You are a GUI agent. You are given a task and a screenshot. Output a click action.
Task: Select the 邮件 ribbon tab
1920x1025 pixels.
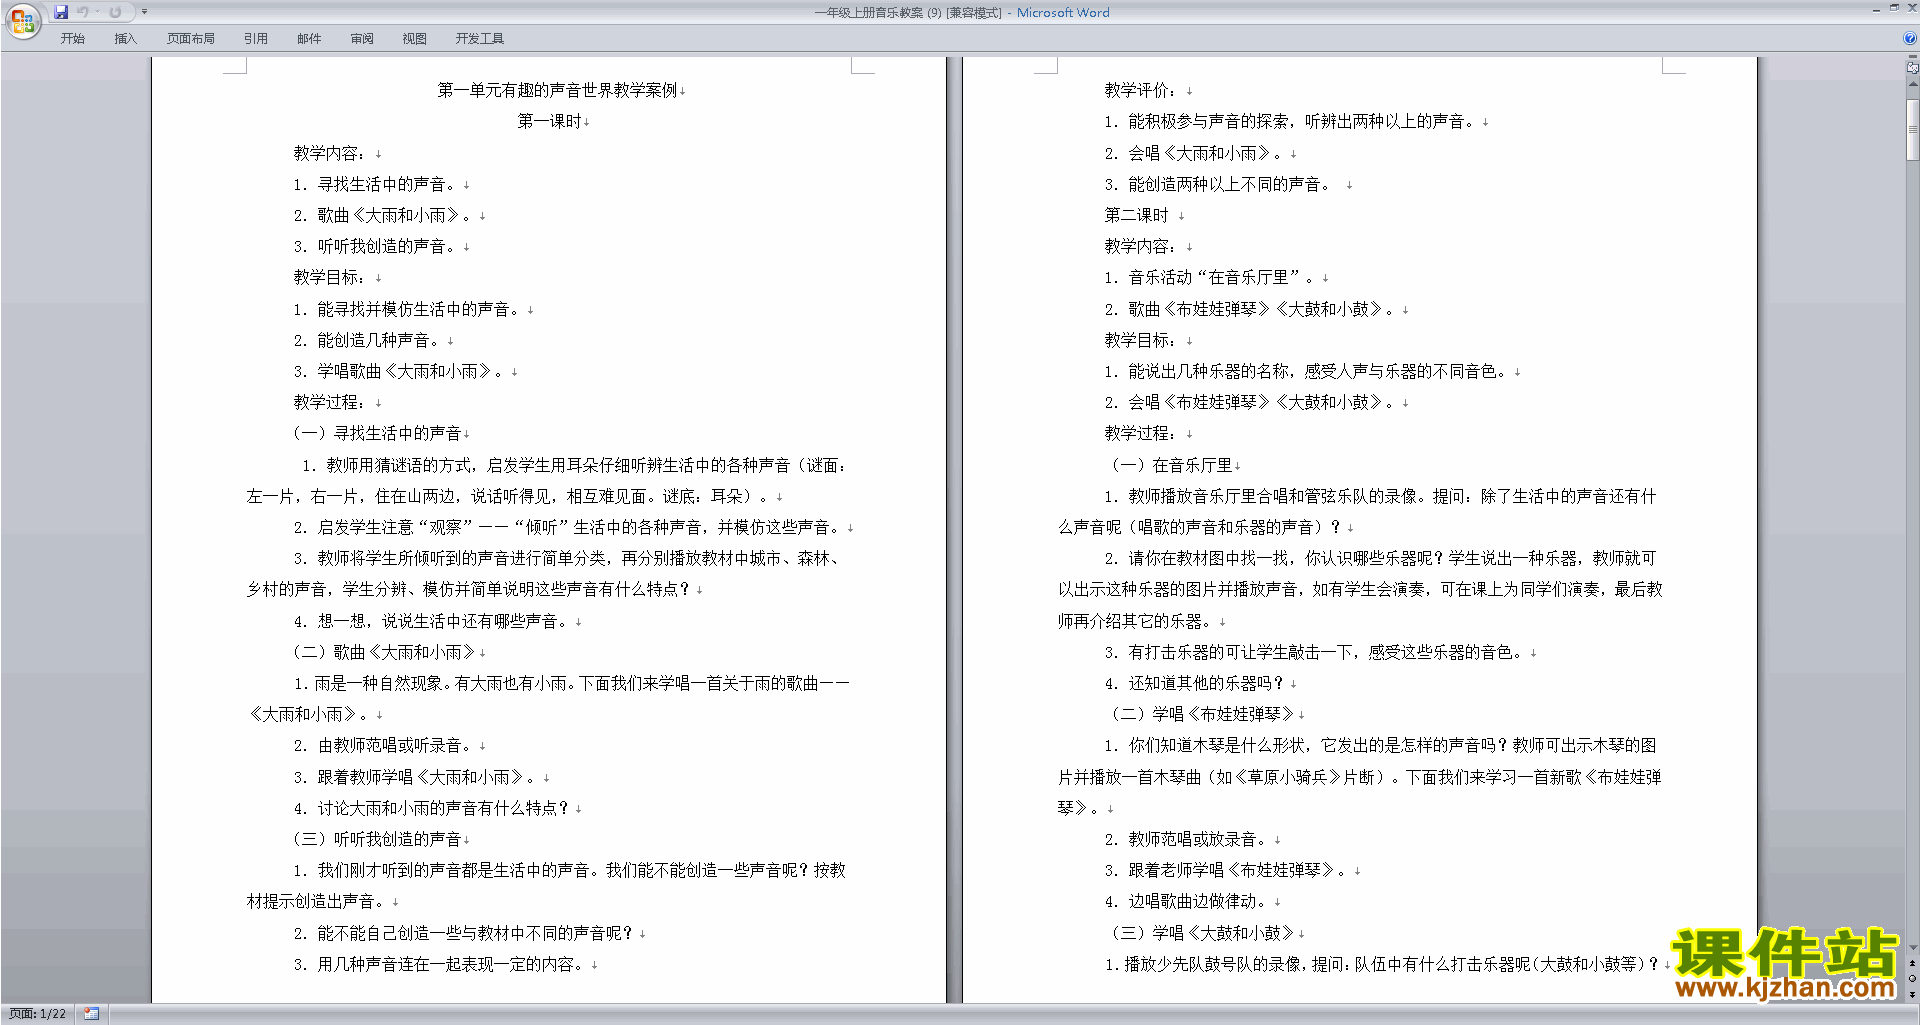[309, 39]
